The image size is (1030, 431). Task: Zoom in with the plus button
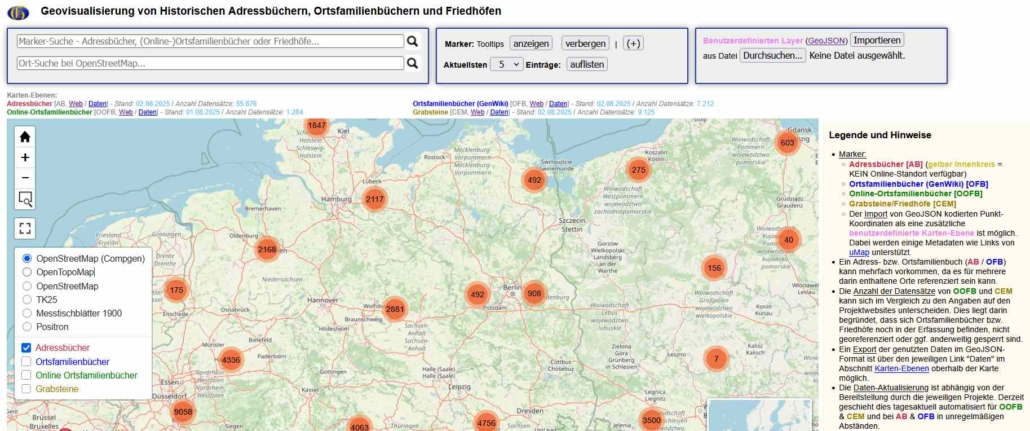pos(25,158)
